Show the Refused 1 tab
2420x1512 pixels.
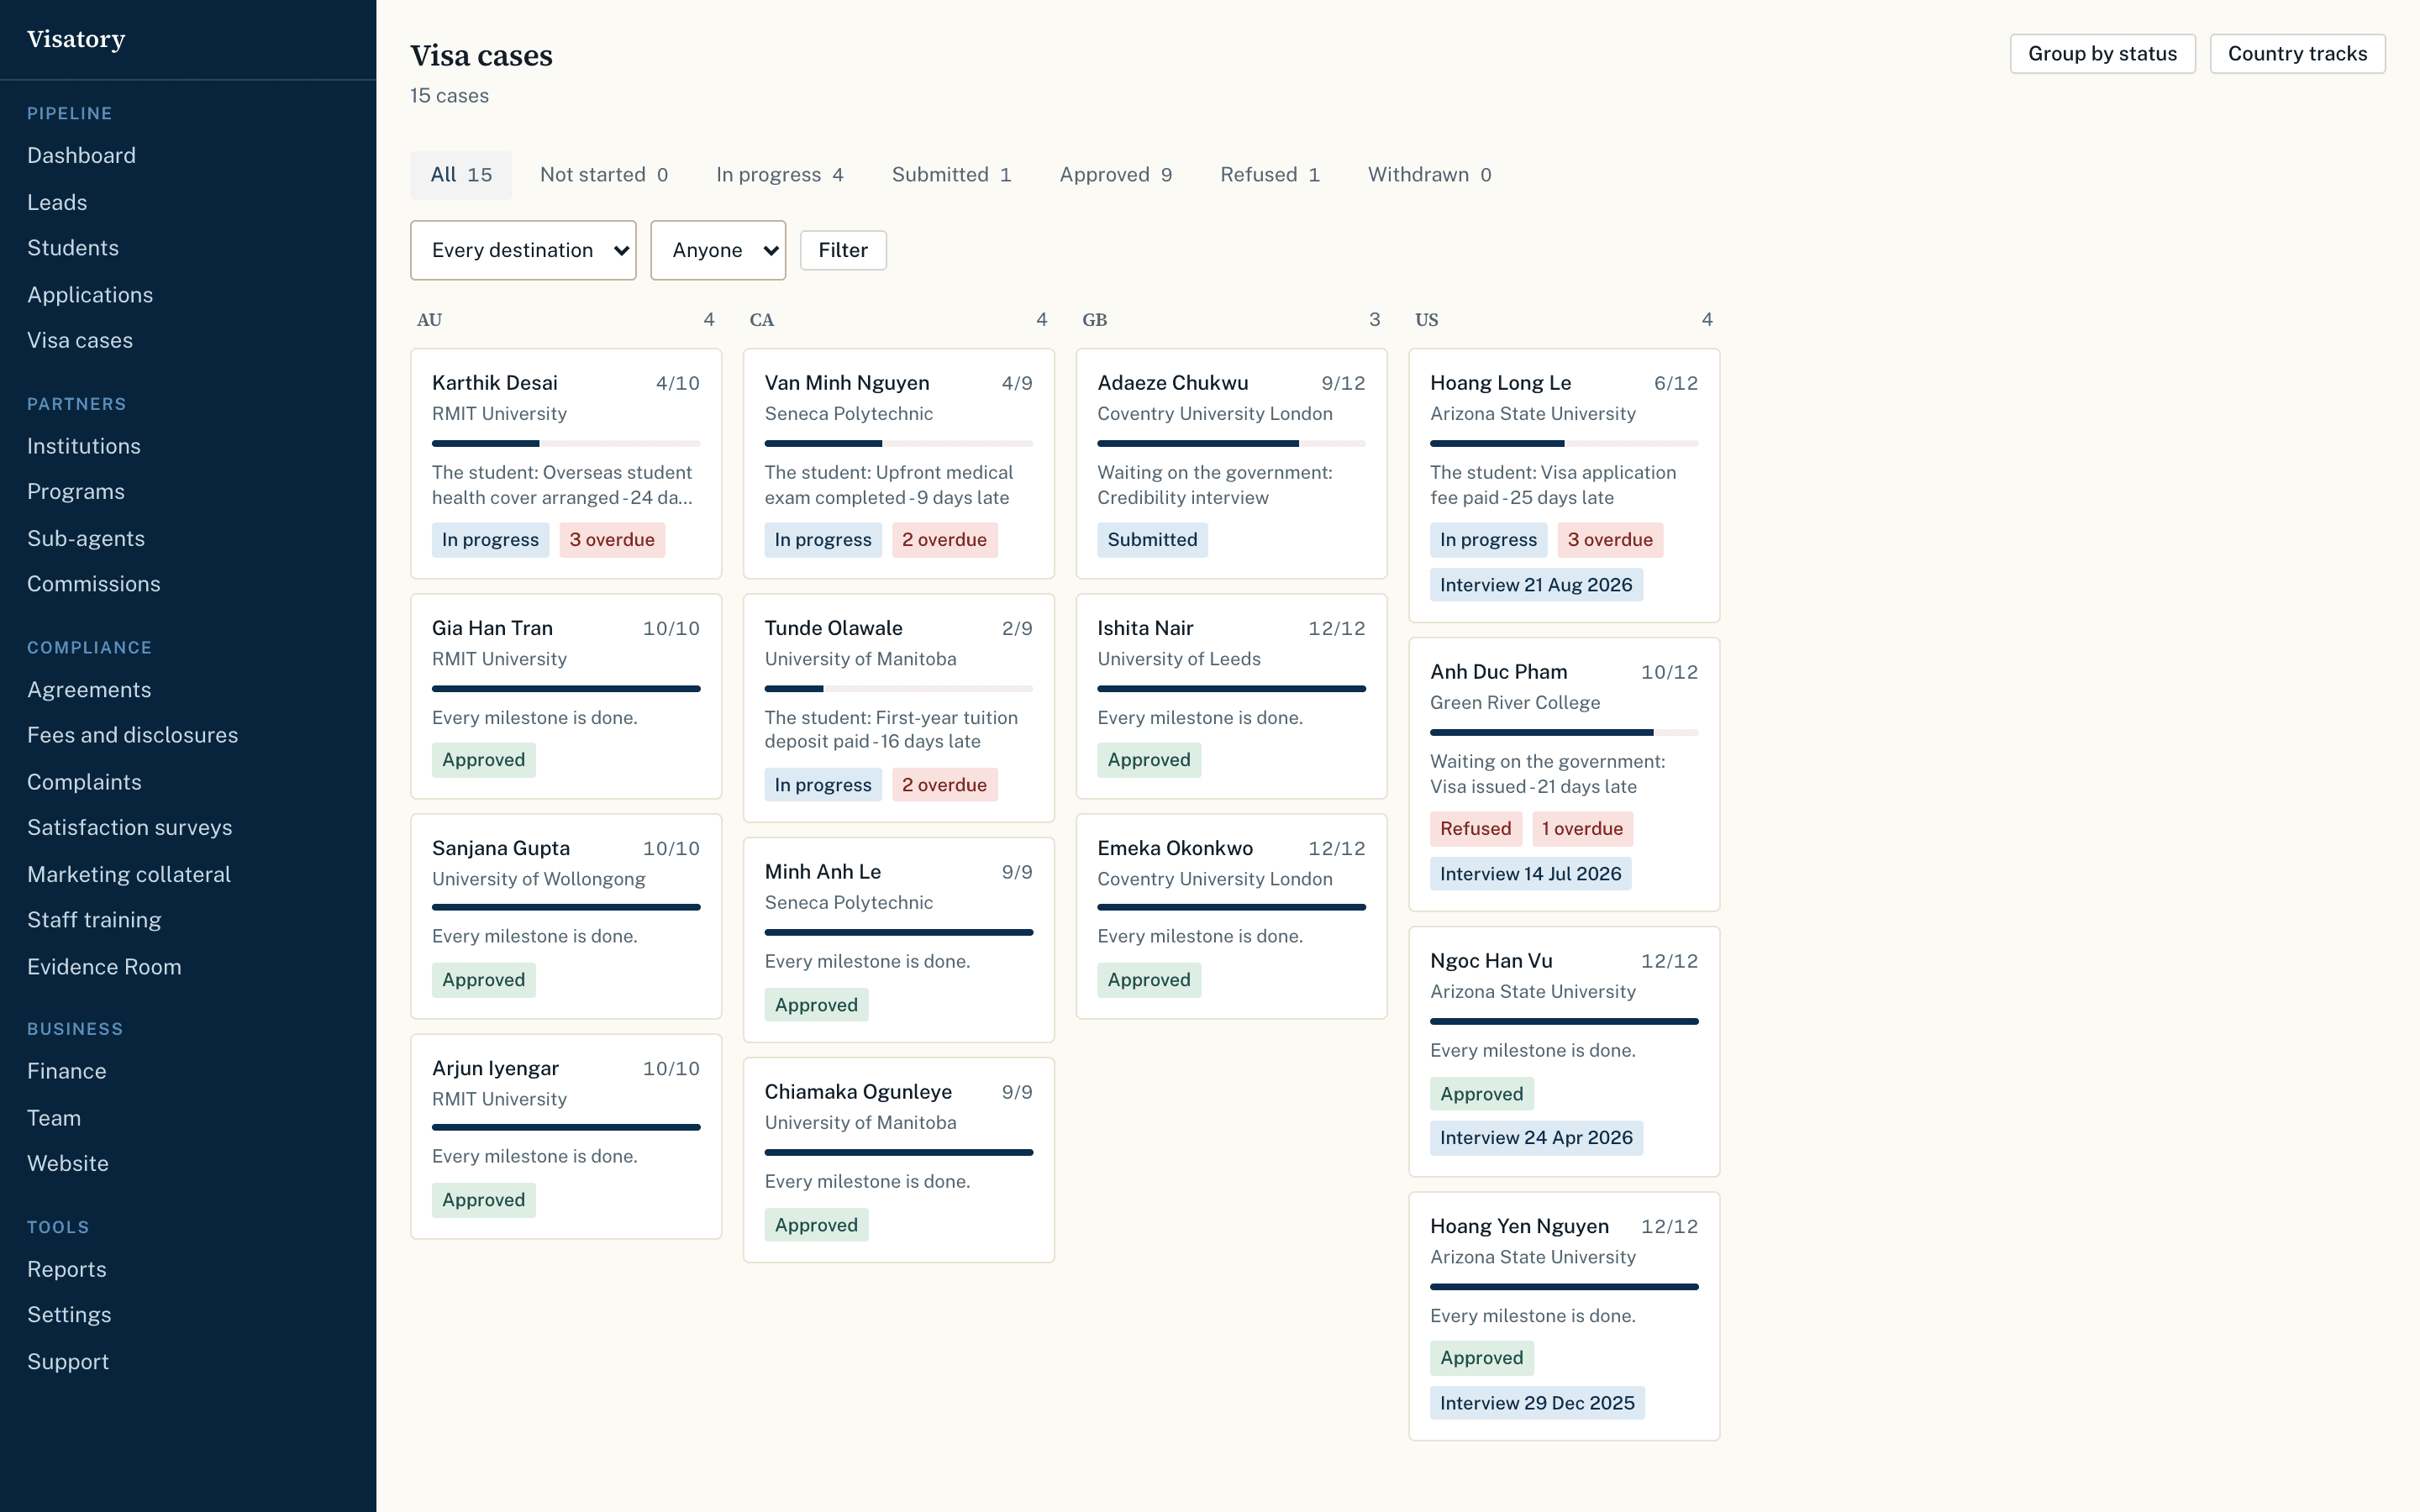tap(1270, 175)
